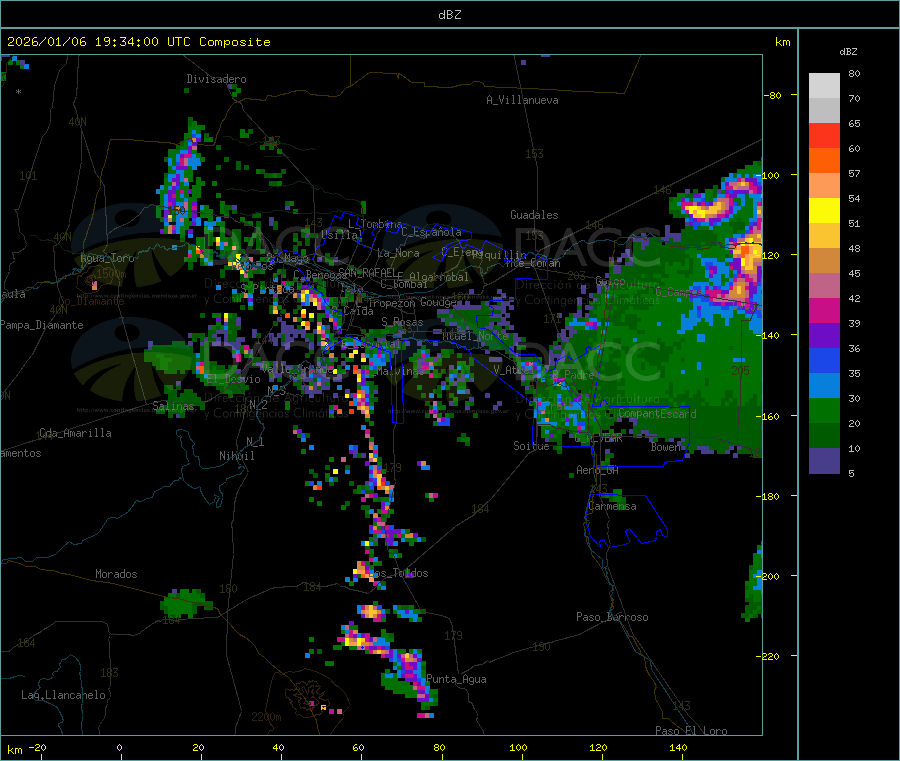The image size is (900, 761).
Task: Click the 35 dBZ blue legend swatch
Action: [824, 360]
